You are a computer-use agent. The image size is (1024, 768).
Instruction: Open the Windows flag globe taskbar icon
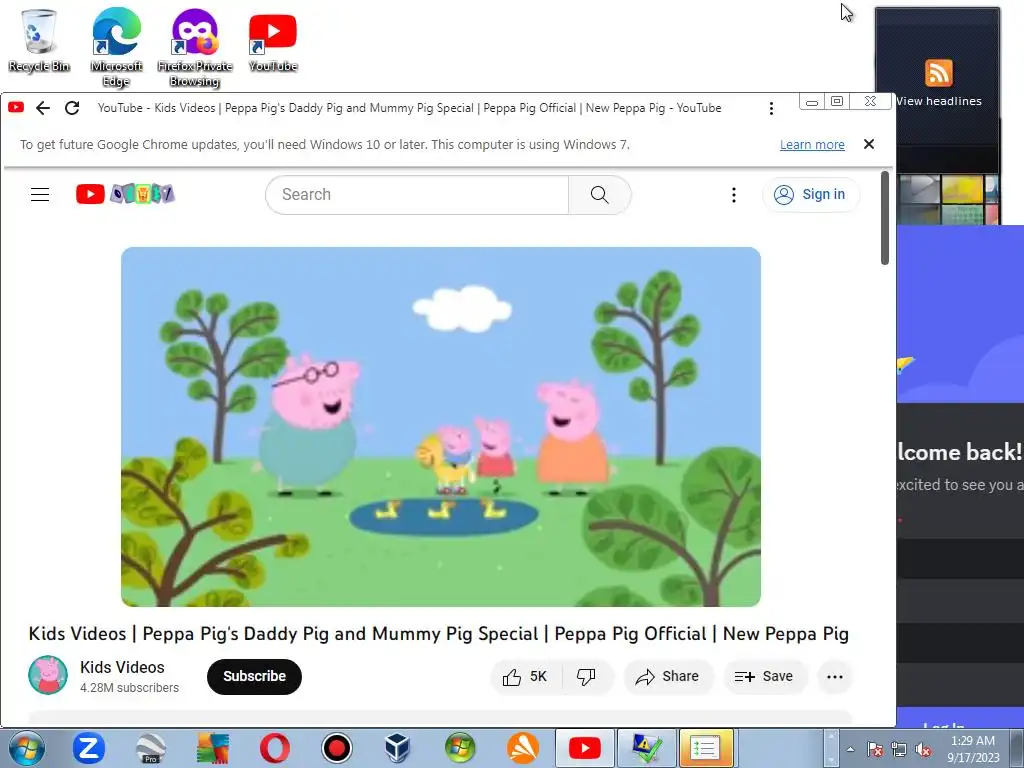pos(460,748)
